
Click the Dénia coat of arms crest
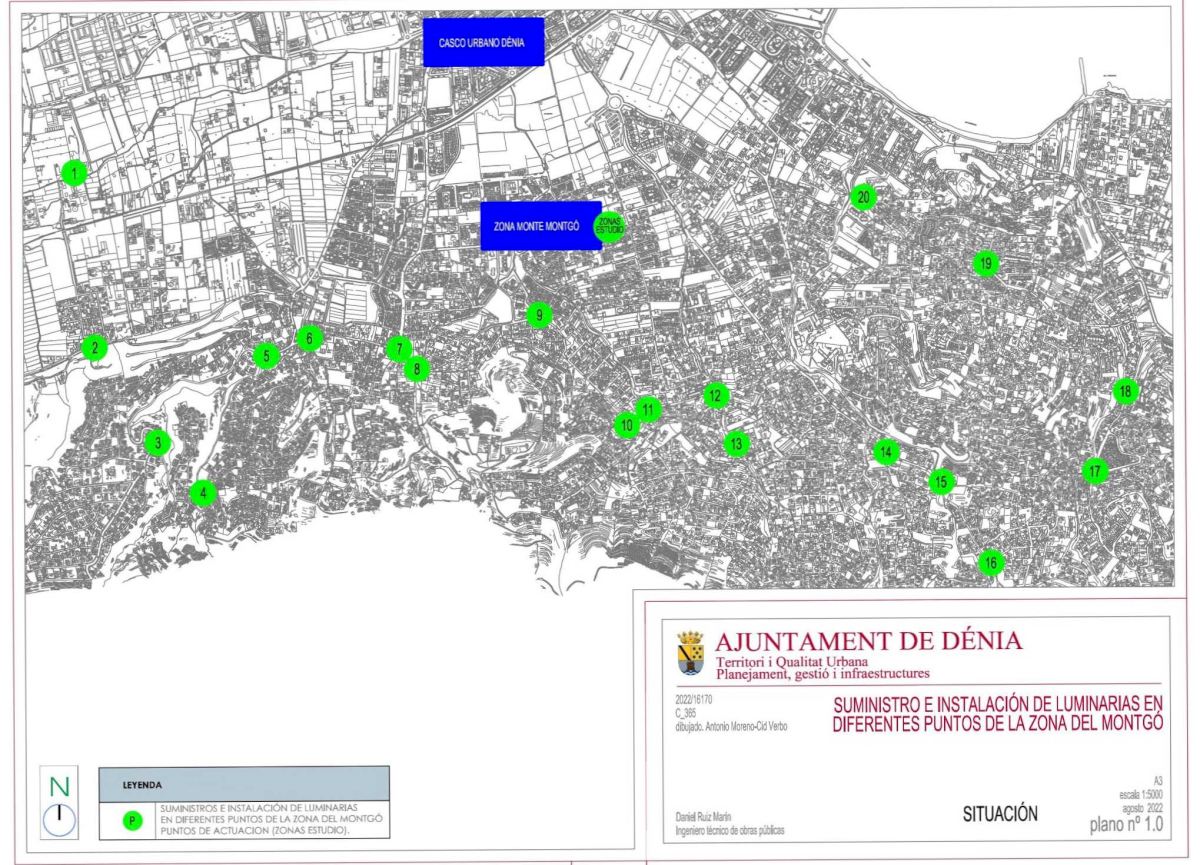[690, 652]
